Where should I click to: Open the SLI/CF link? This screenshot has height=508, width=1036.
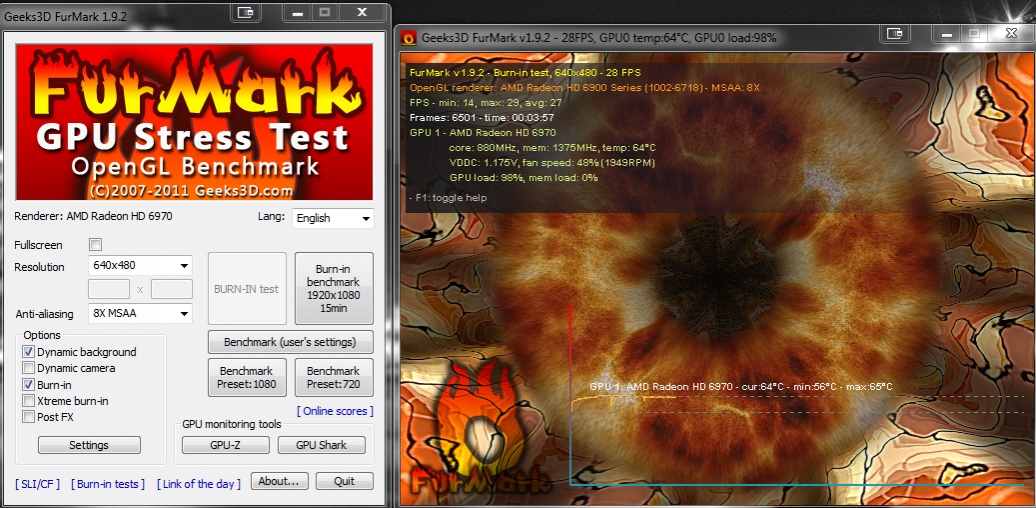tap(37, 484)
